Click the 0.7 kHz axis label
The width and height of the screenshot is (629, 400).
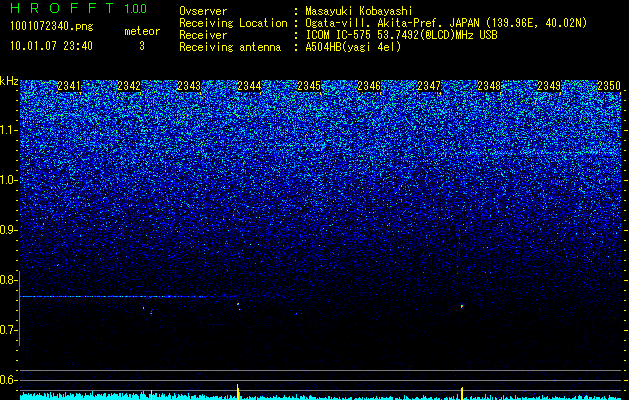pos(9,330)
